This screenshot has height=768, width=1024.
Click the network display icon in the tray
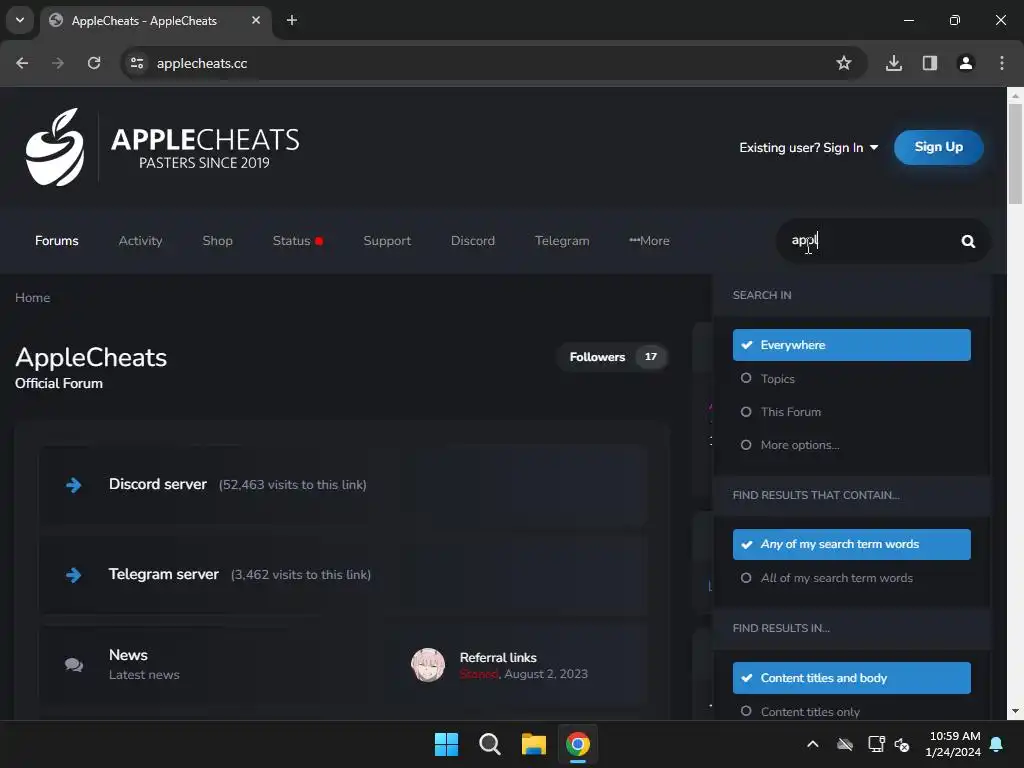876,744
